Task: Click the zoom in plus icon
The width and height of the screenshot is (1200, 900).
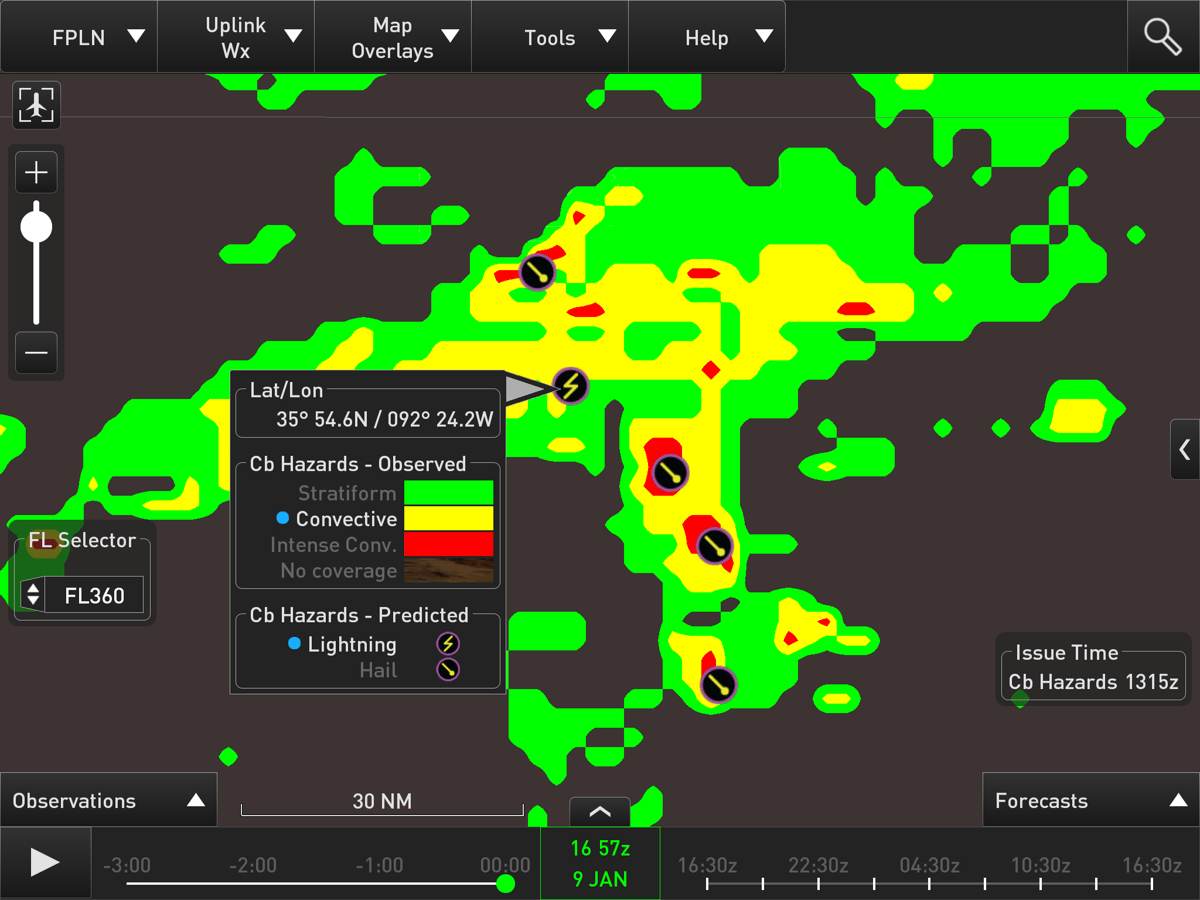Action: click(36, 172)
